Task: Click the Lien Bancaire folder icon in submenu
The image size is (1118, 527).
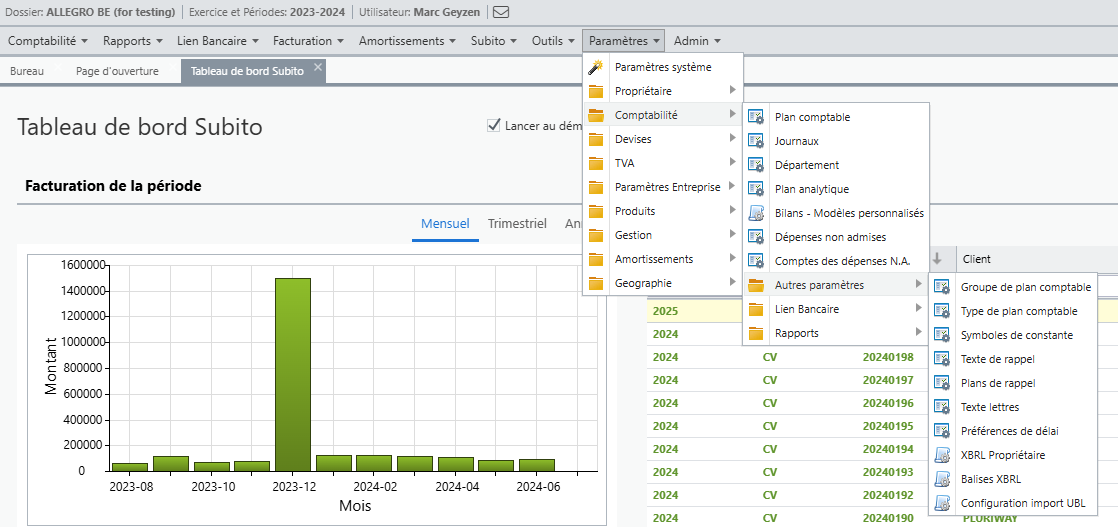Action: coord(756,309)
